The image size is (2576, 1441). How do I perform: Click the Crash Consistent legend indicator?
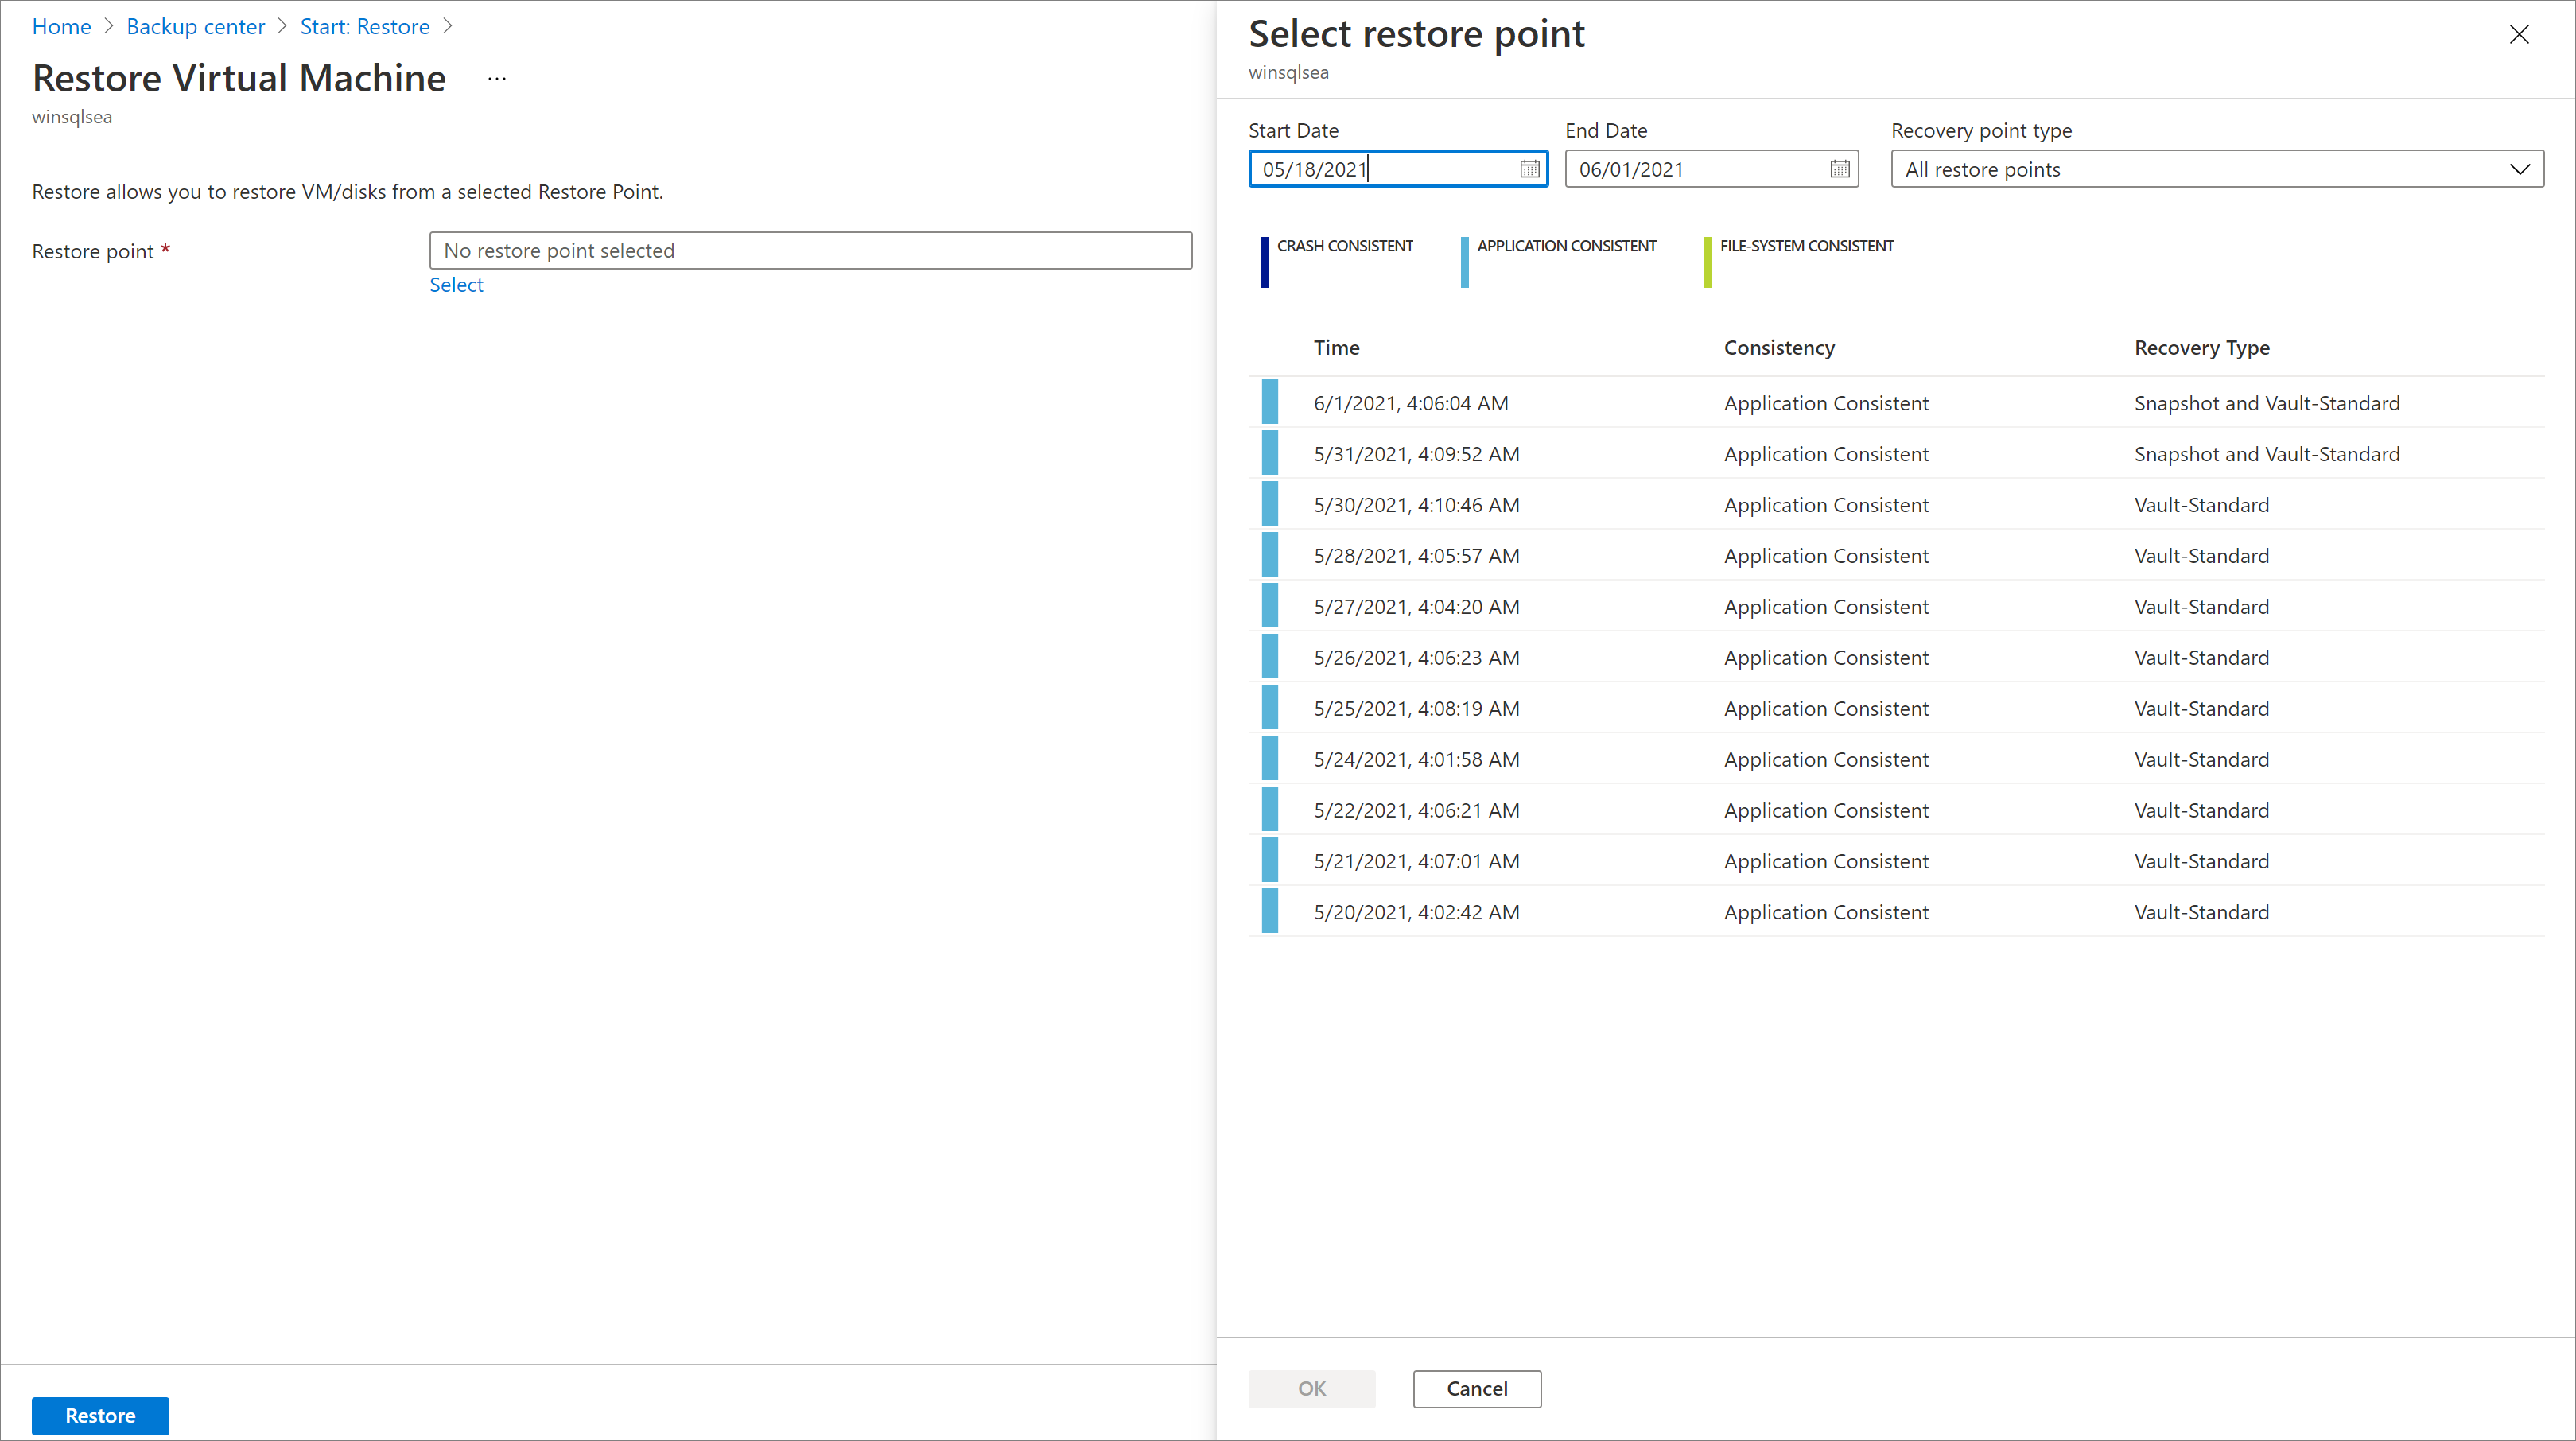click(x=1261, y=251)
